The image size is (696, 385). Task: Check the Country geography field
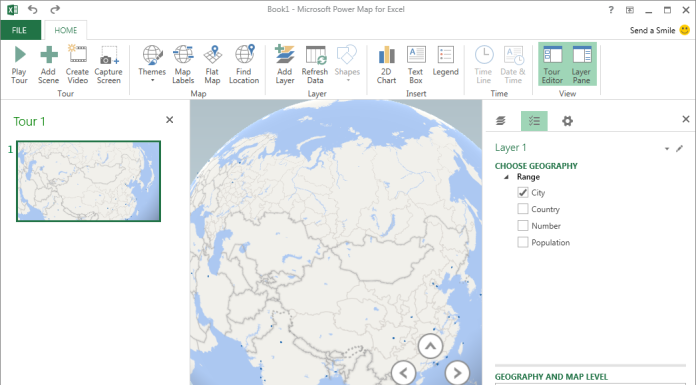[x=523, y=209]
